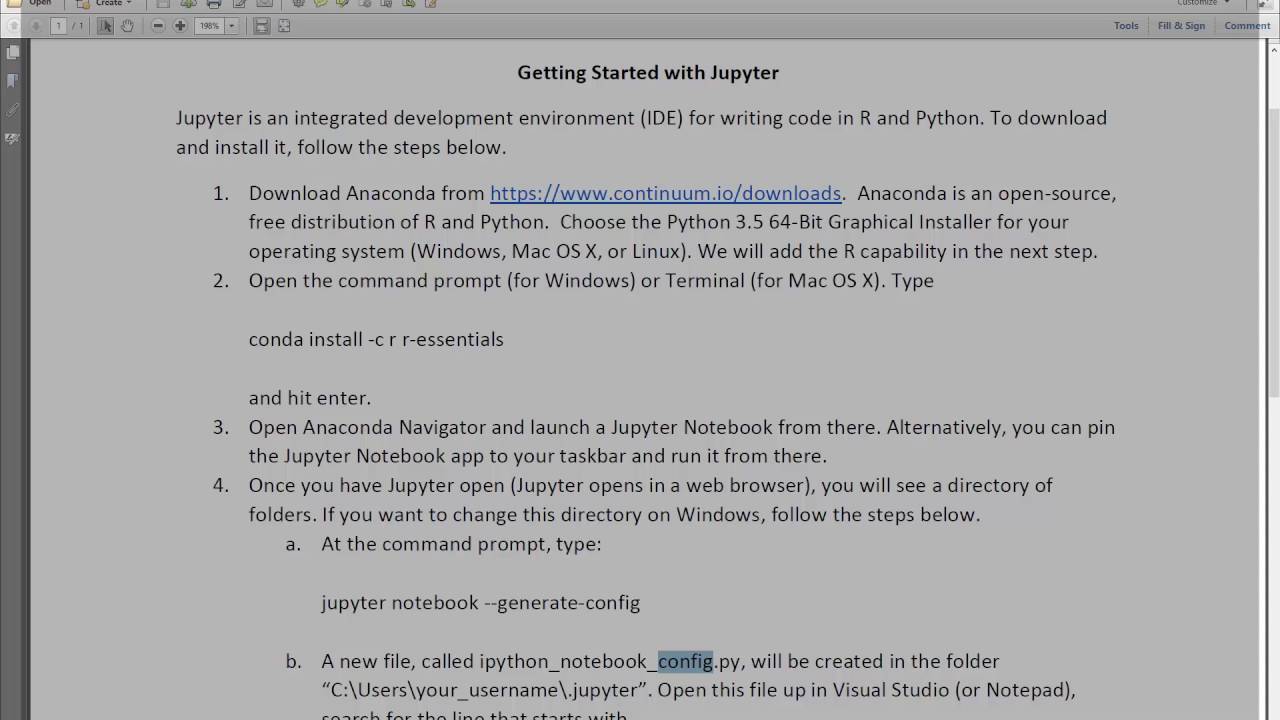Viewport: 1280px width, 720px height.
Task: Click the 'and hit enter.' line
Action: pos(310,398)
